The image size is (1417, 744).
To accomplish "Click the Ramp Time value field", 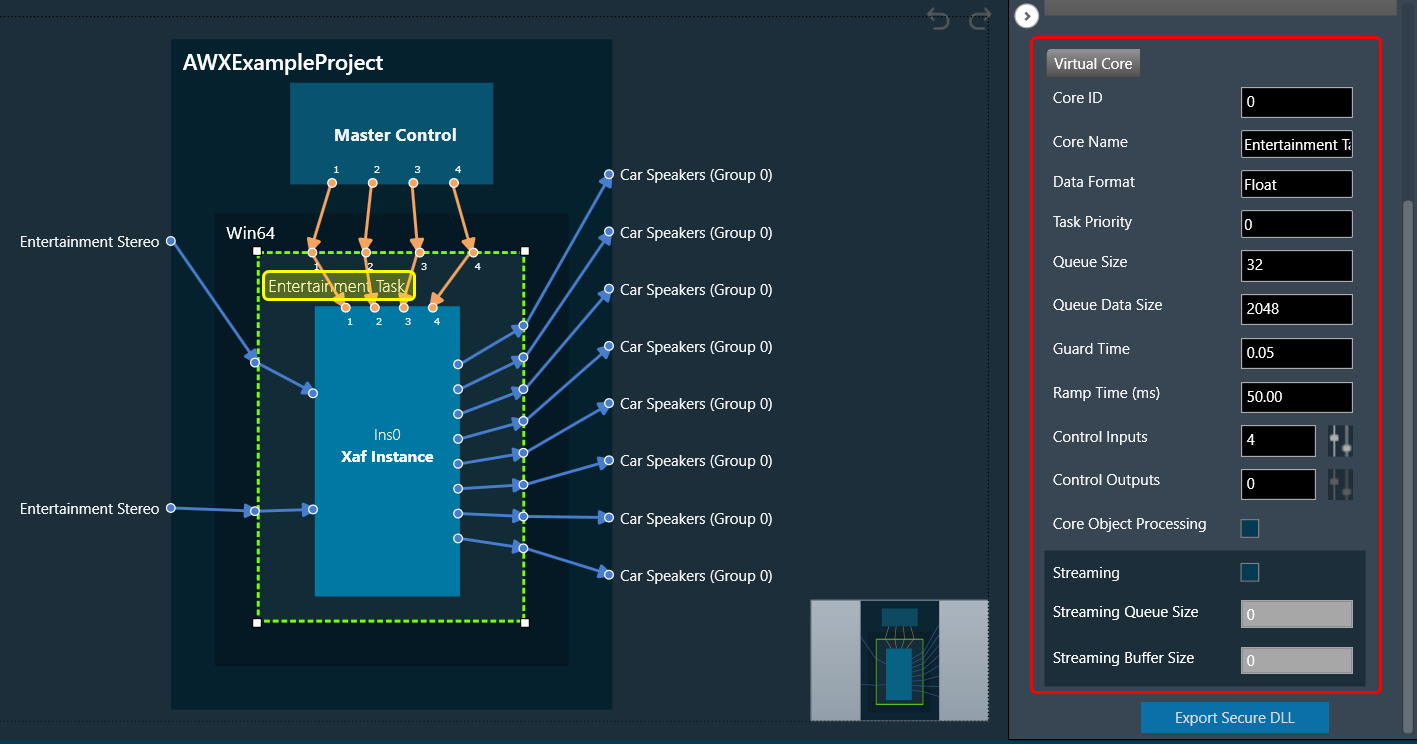I will click(1296, 397).
